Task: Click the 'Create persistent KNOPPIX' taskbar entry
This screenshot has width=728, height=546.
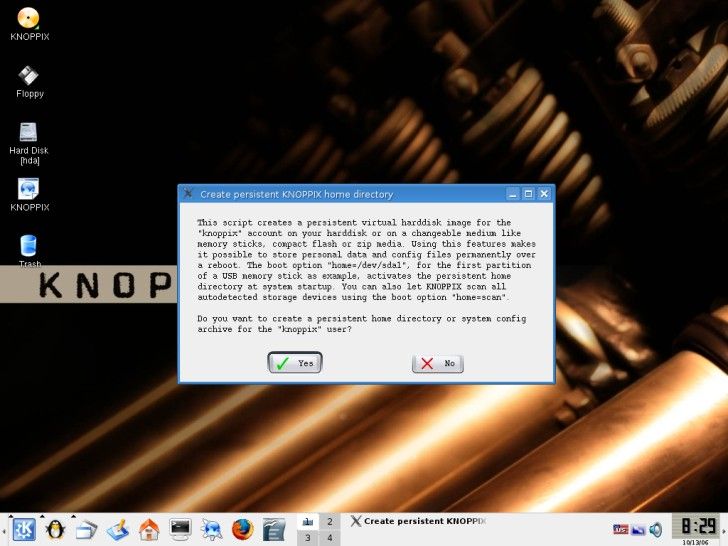Action: click(x=418, y=521)
